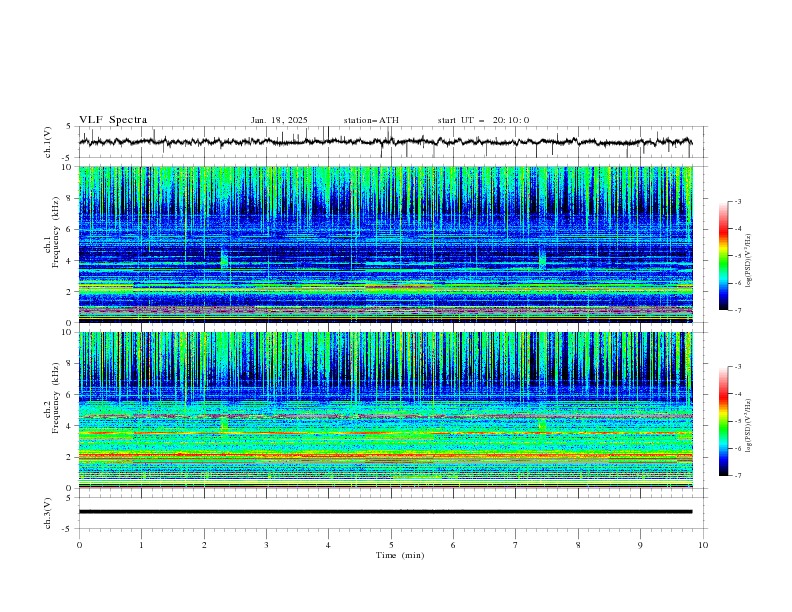Viewport: 792px width, 612px height.
Task: Click the 2 tick label on Time axis
Action: [204, 545]
